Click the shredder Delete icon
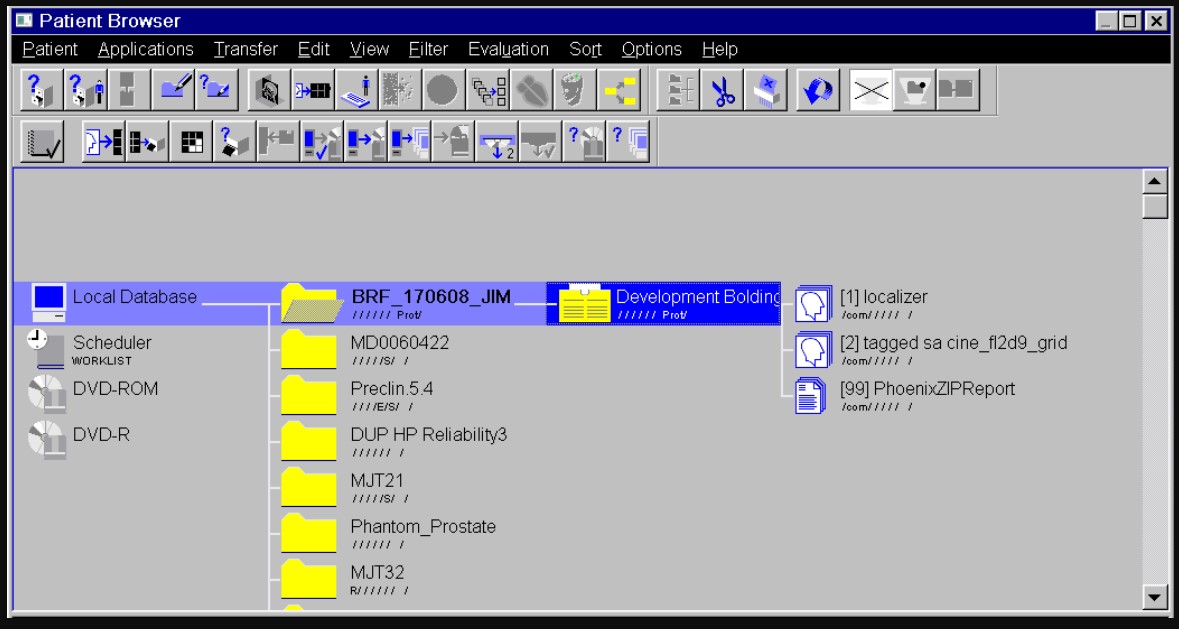The image size is (1179, 629). pyautogui.click(x=765, y=90)
